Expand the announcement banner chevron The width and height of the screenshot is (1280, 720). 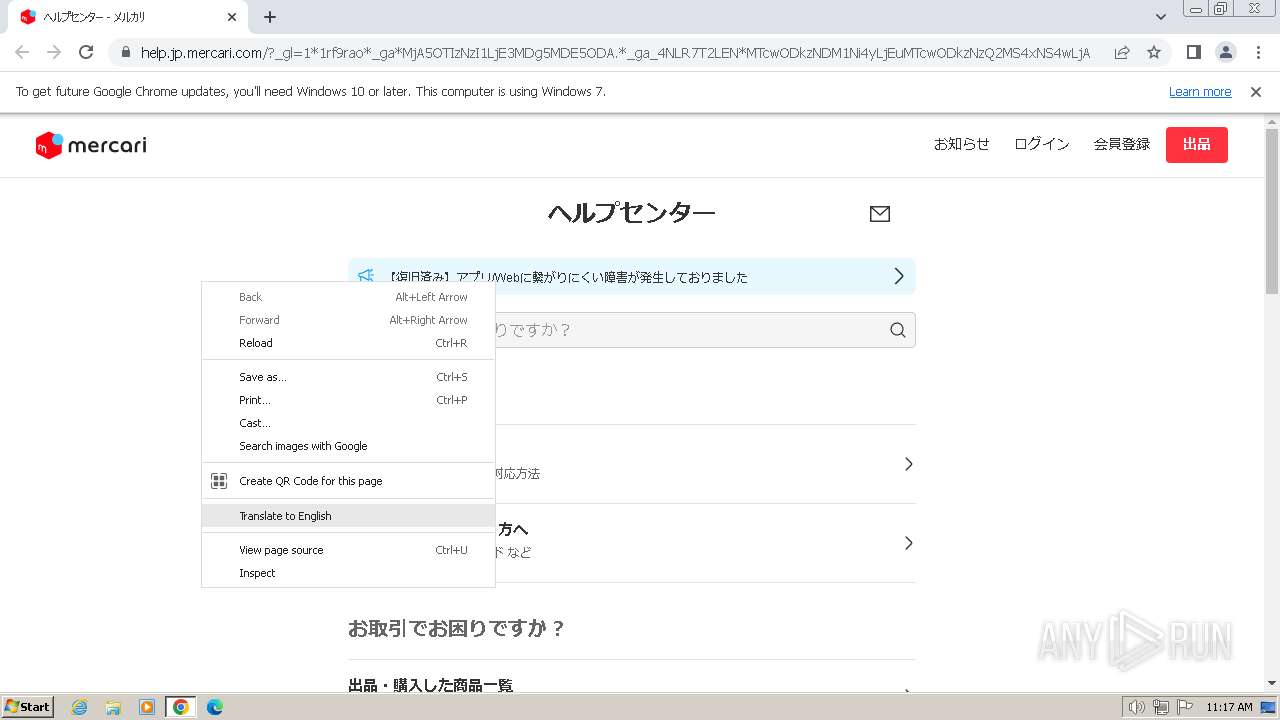(898, 276)
